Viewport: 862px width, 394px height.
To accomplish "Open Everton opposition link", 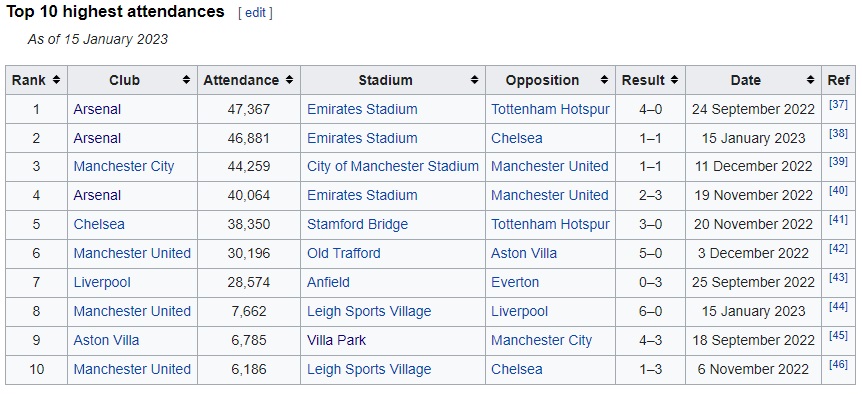I will (515, 282).
